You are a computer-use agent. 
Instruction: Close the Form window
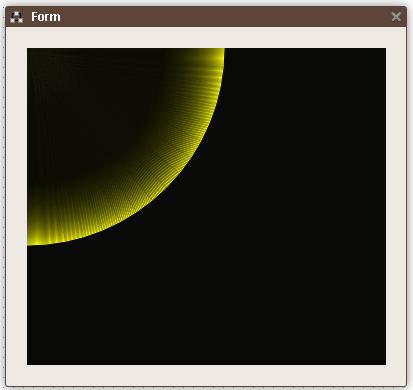point(396,17)
